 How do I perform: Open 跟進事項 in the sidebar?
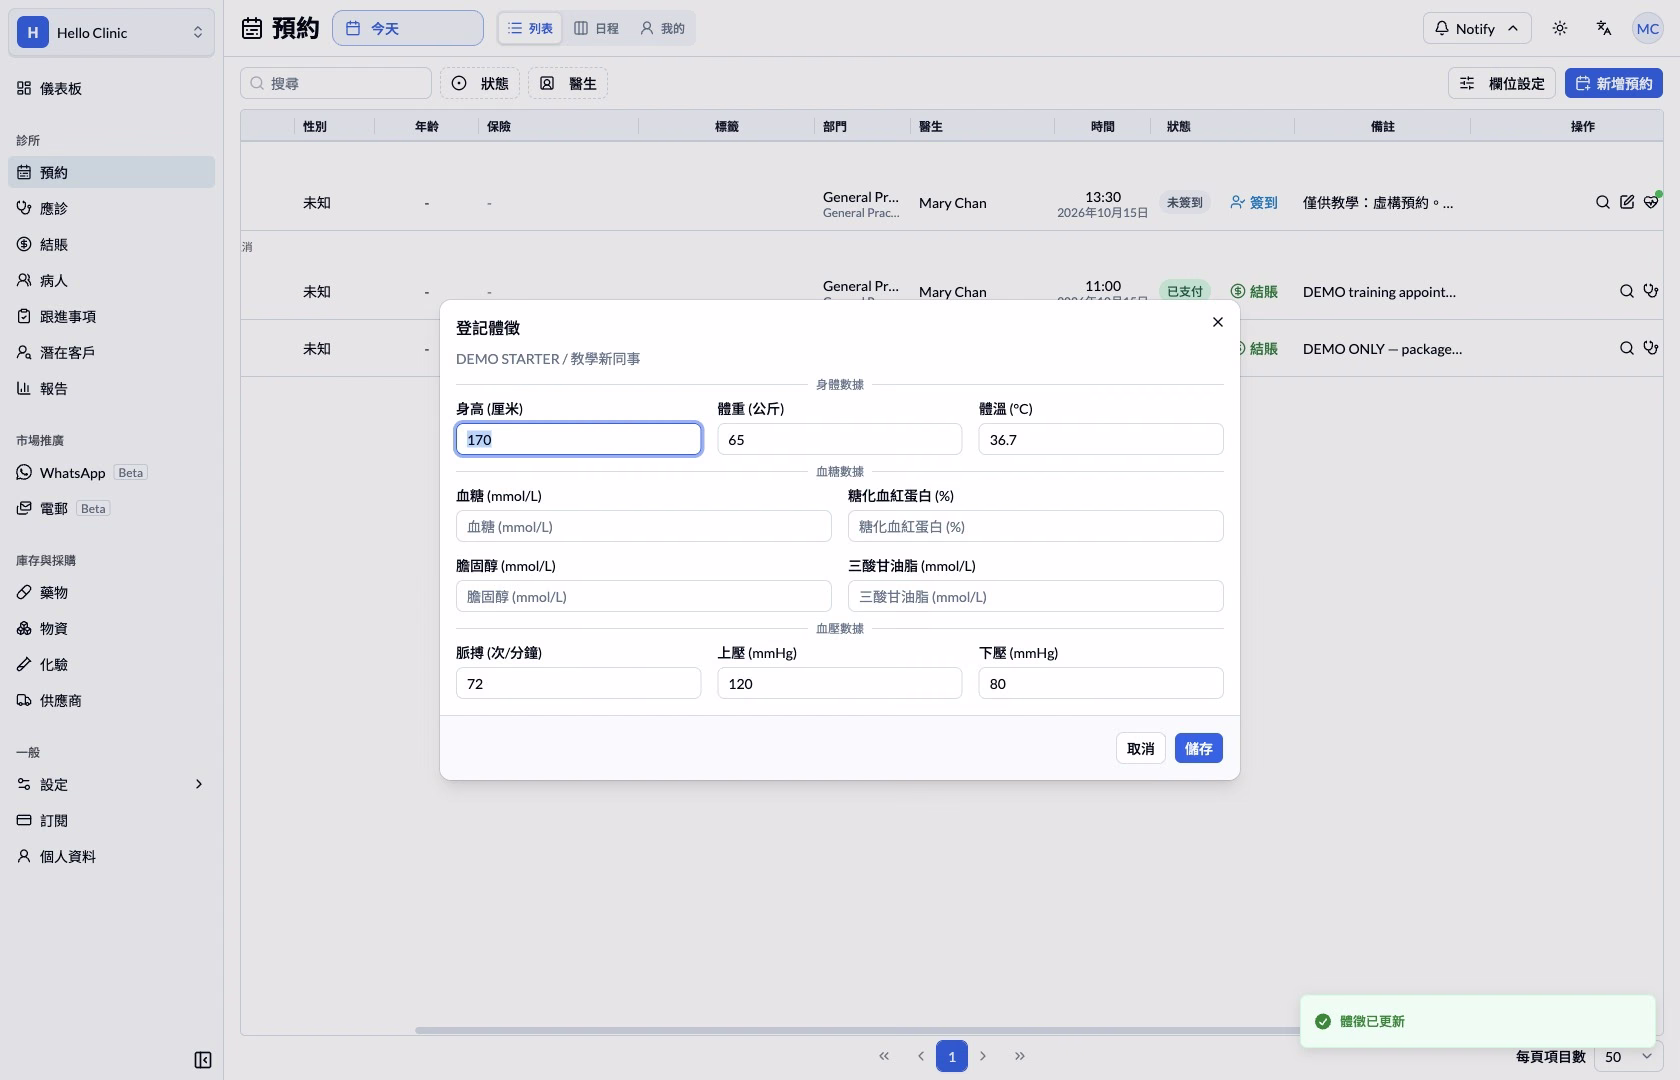[111, 316]
